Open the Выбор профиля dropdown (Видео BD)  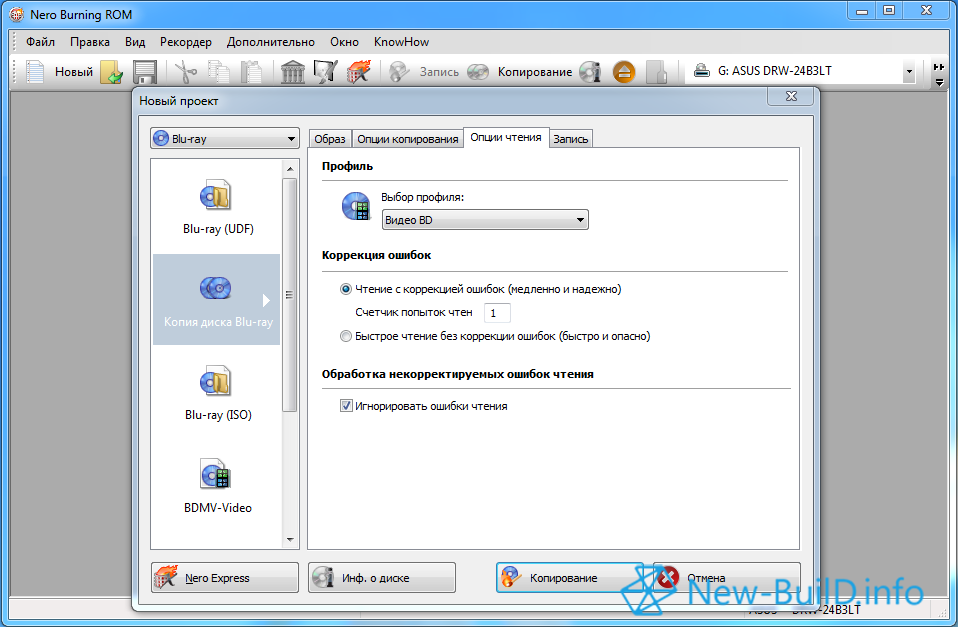click(485, 220)
